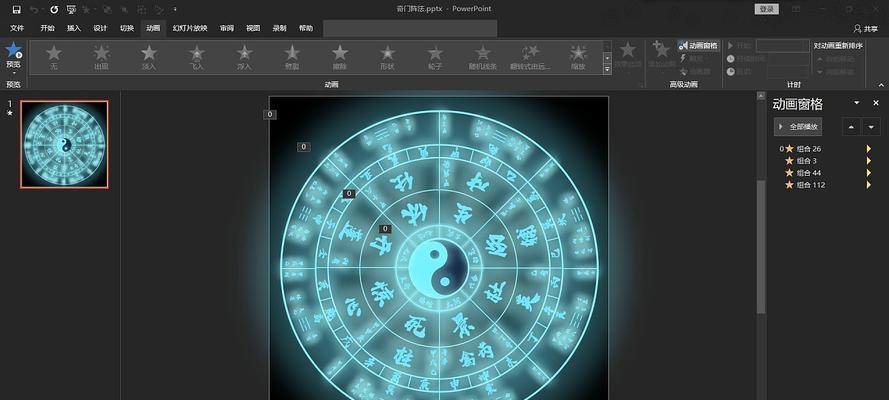Move animation down in animation pane
The image size is (889, 400).
point(871,127)
